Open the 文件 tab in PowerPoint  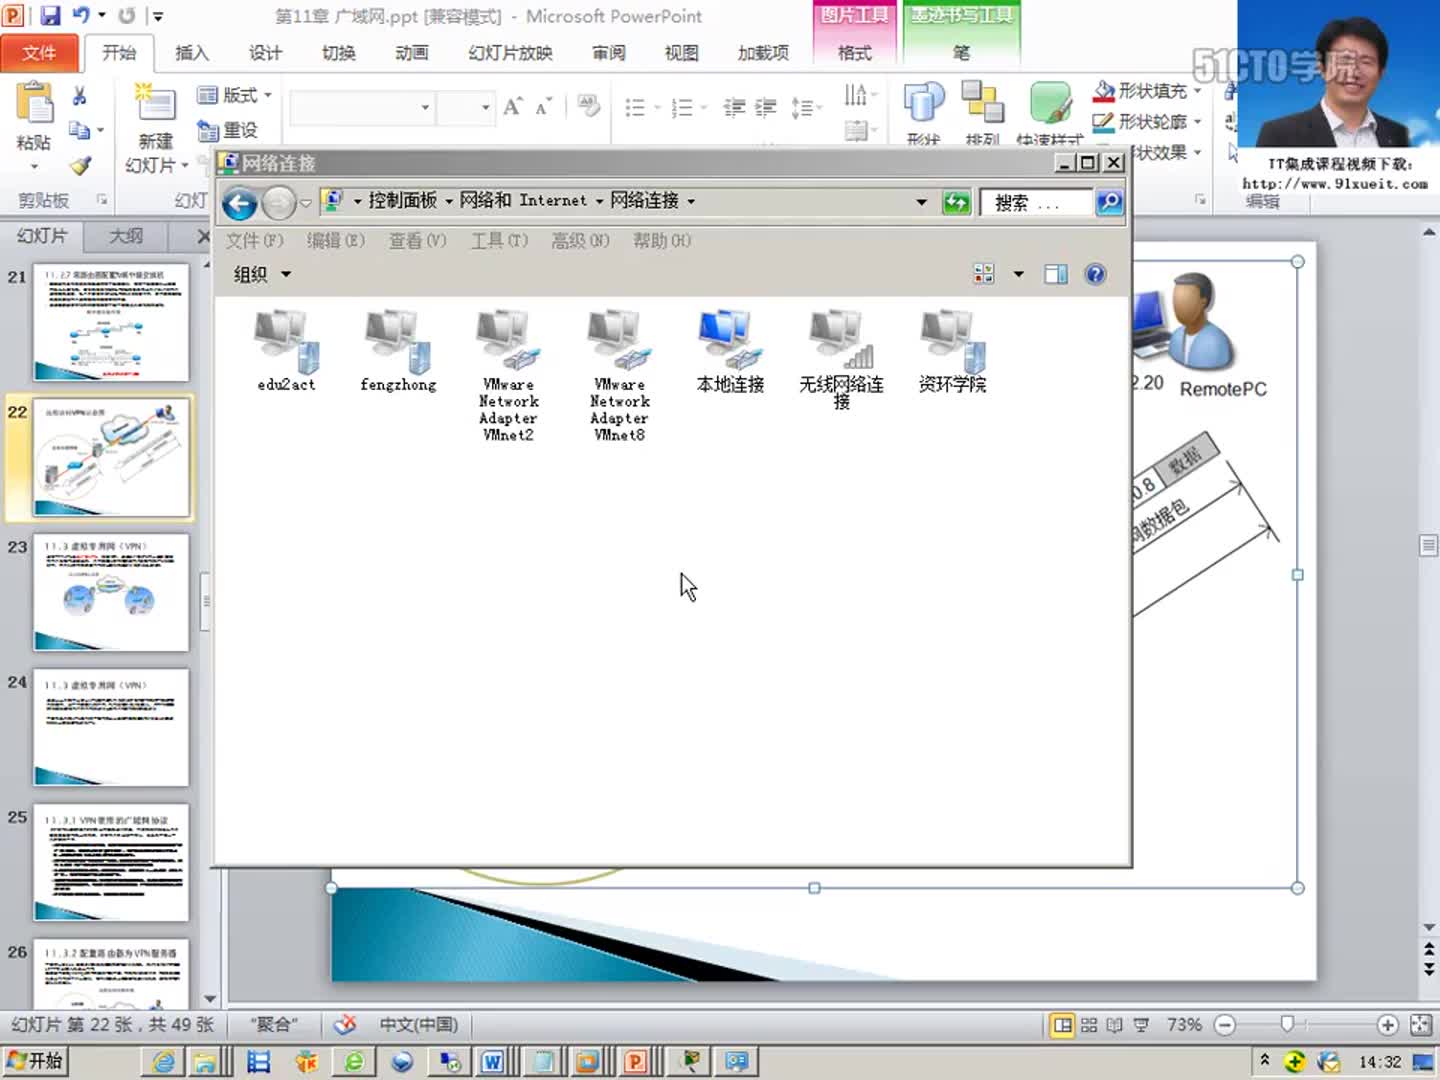point(40,52)
